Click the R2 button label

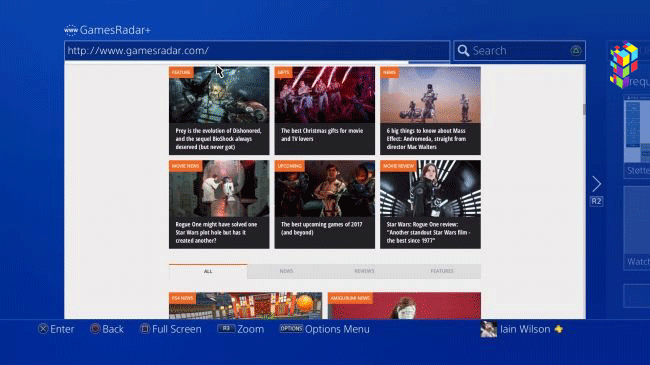(596, 201)
